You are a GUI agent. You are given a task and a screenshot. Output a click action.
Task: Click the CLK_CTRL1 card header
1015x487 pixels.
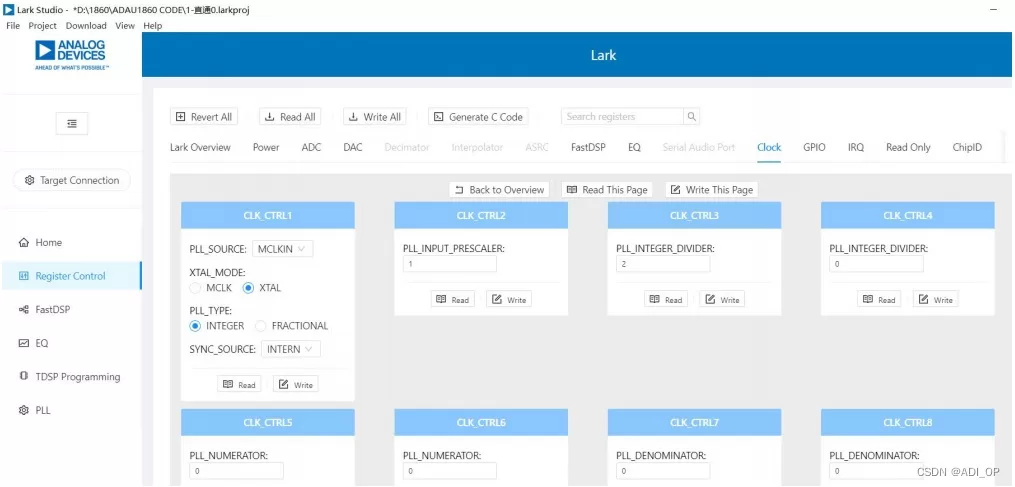click(268, 215)
